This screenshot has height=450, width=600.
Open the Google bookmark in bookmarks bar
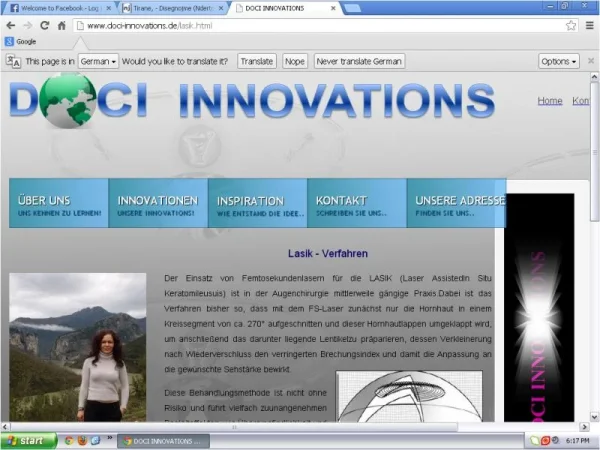pos(20,42)
